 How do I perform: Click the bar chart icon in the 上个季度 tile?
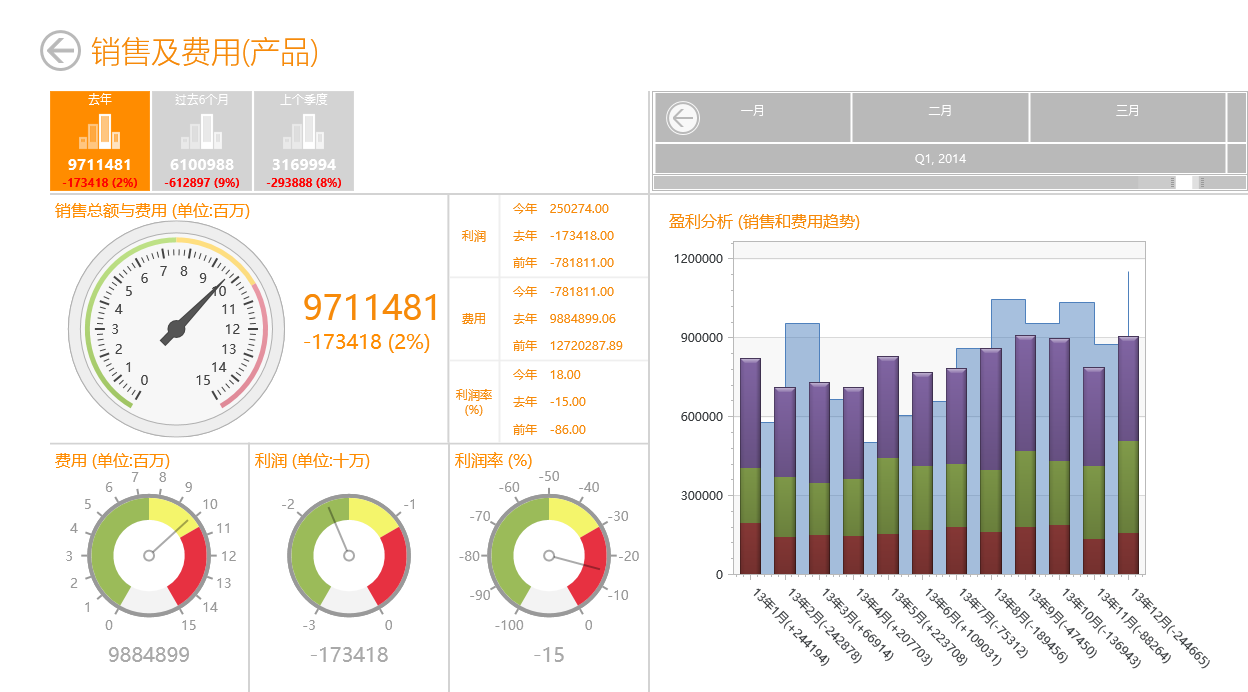[304, 131]
